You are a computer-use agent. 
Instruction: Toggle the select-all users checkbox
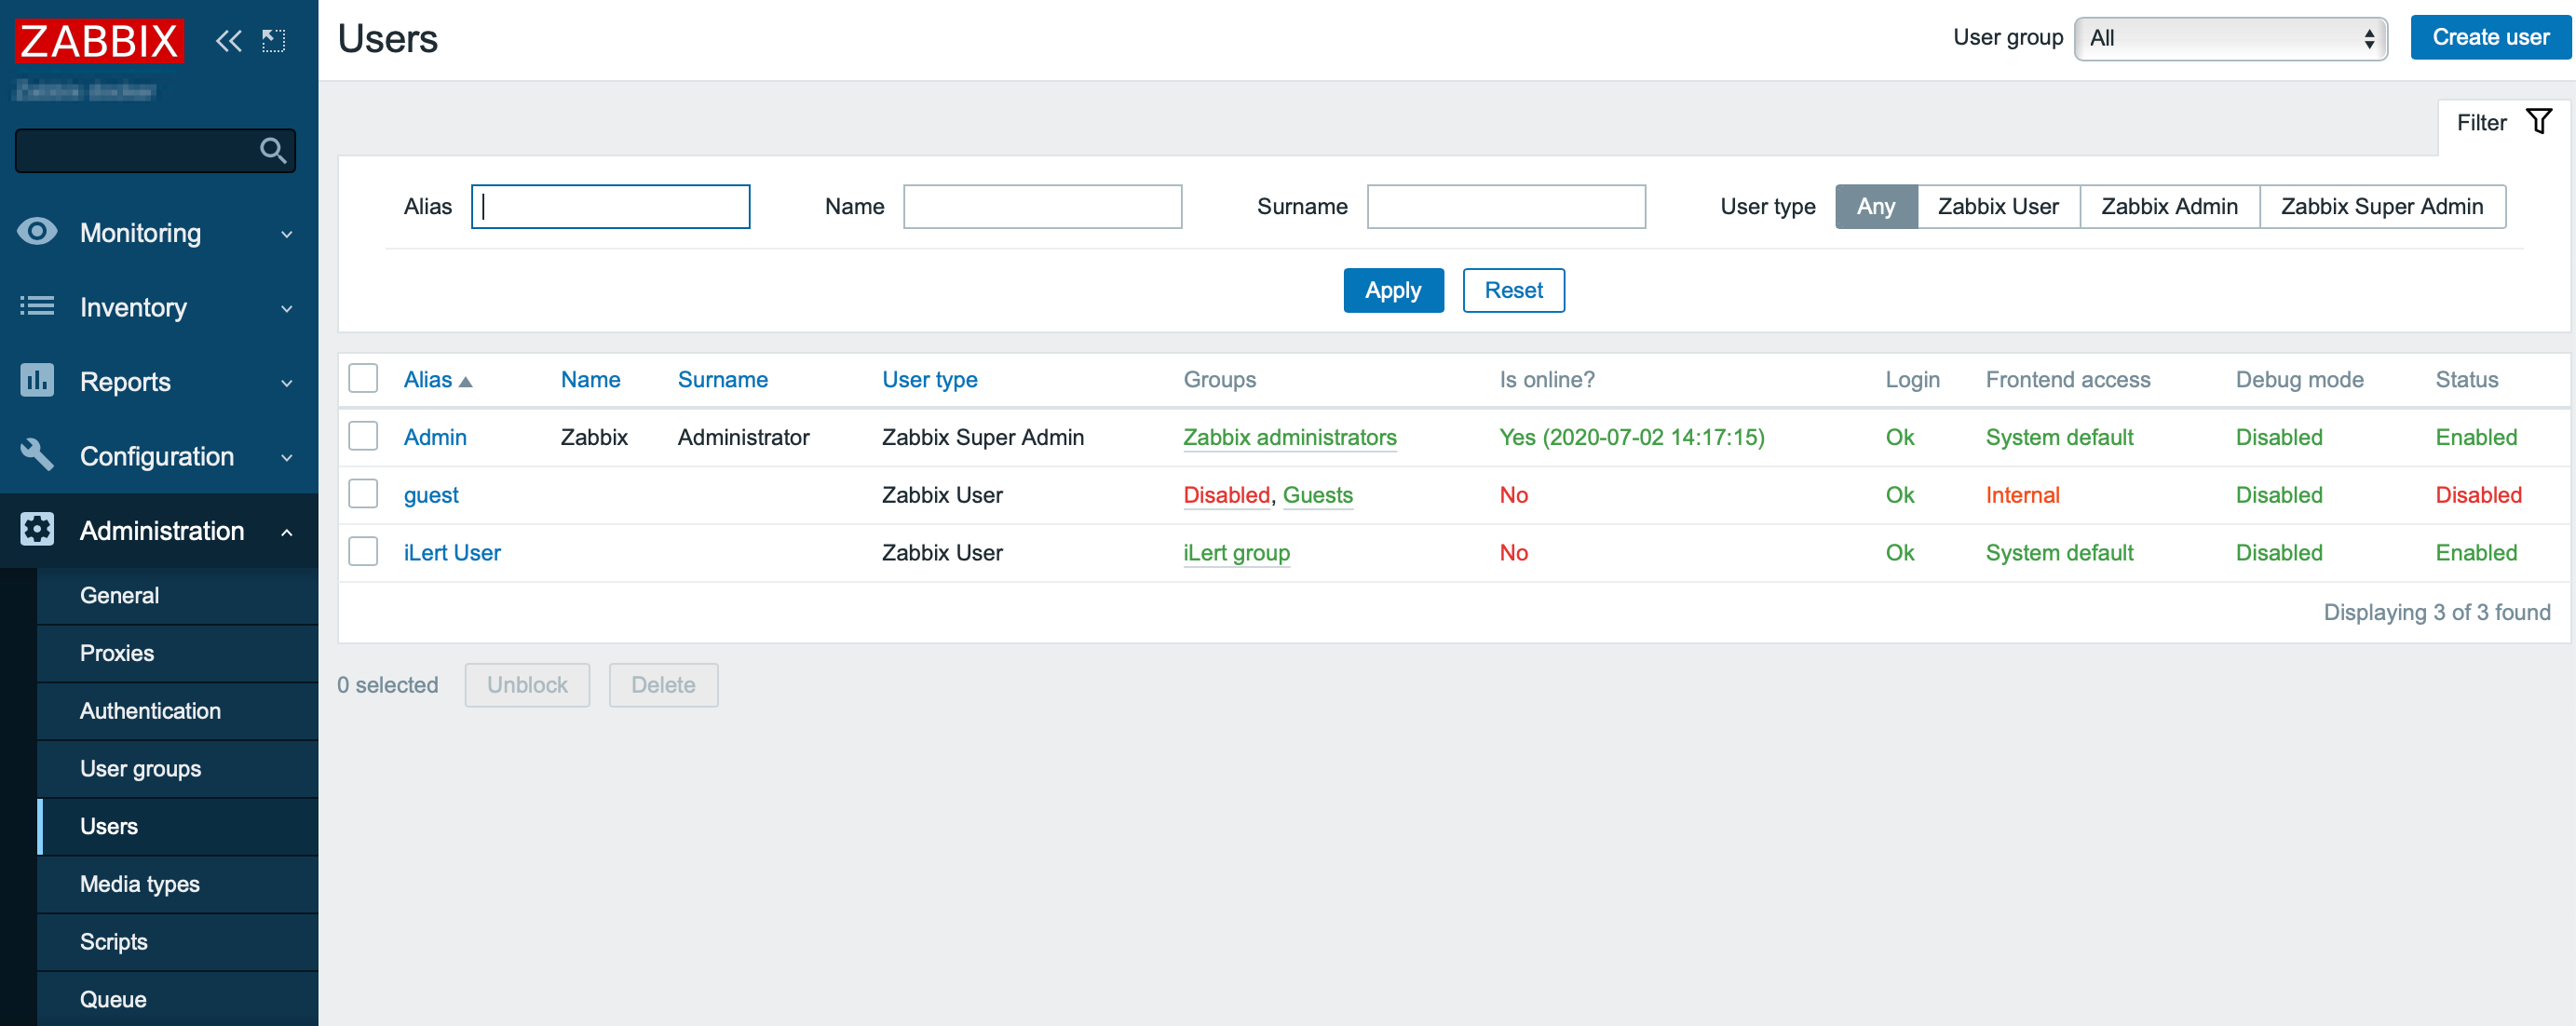point(363,379)
